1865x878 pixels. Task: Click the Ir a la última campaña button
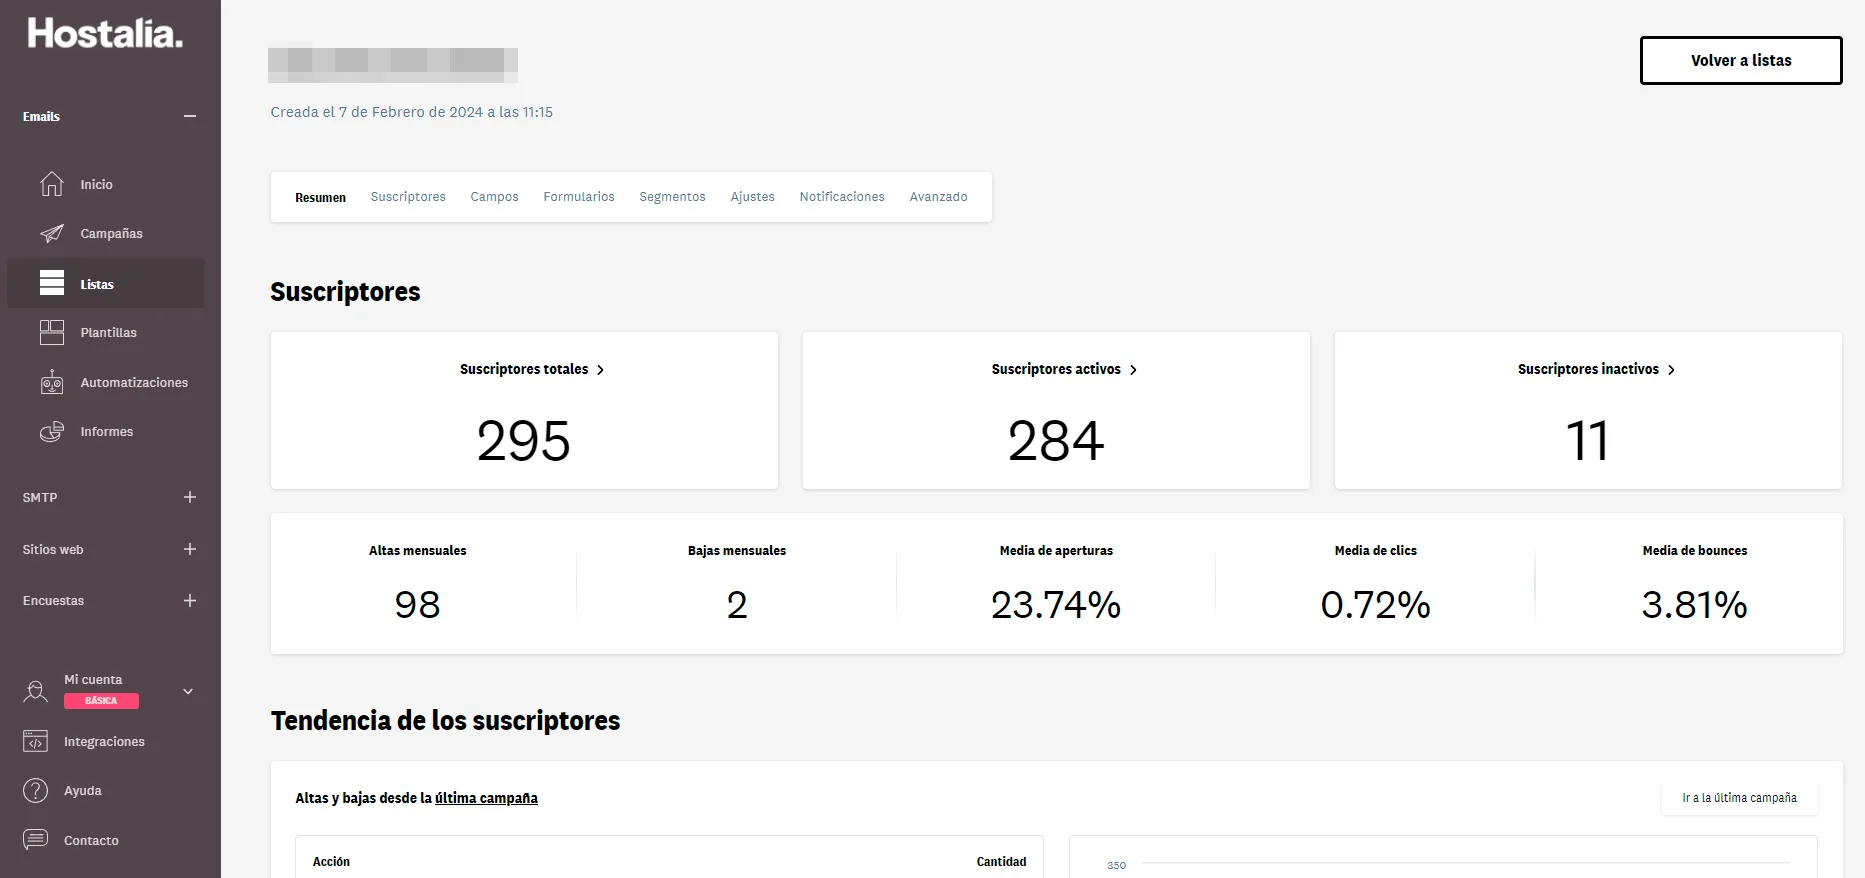(x=1739, y=798)
